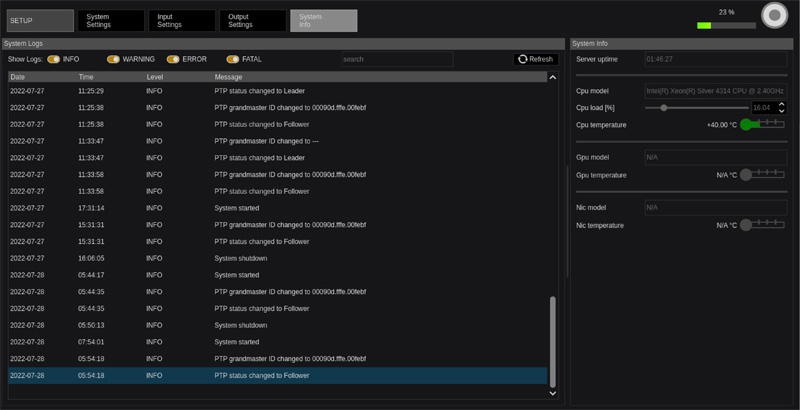
Task: Sort logs by the Date column header
Action: coord(18,77)
